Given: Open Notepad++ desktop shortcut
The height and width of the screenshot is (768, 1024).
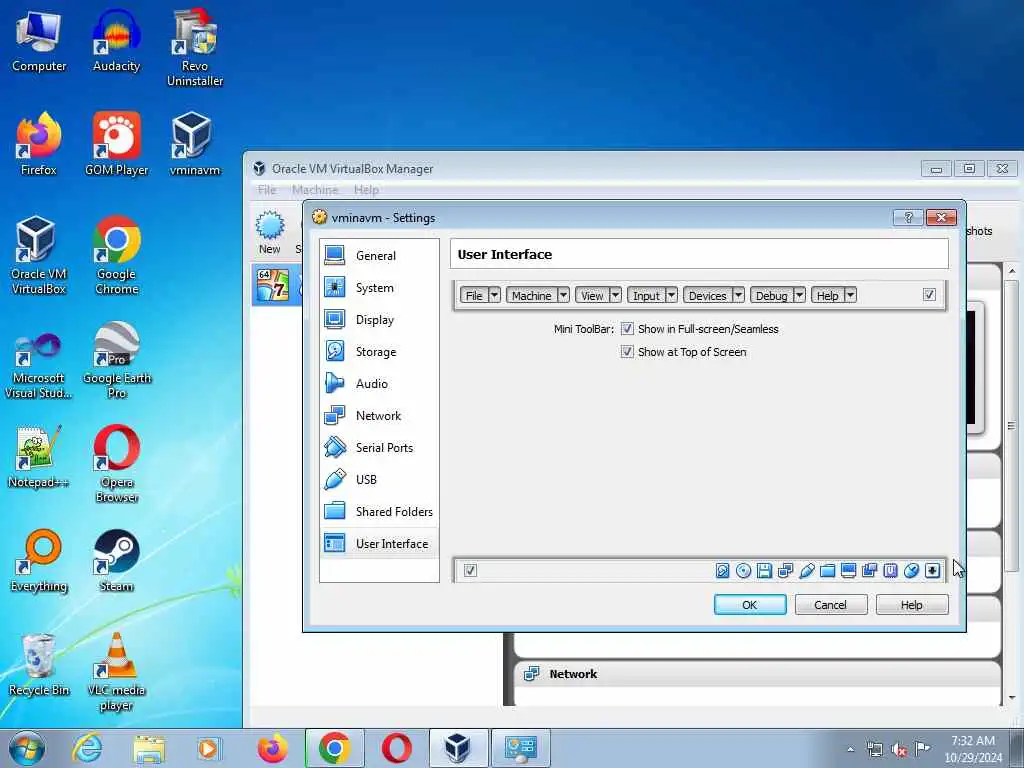Looking at the screenshot, I should click(38, 456).
